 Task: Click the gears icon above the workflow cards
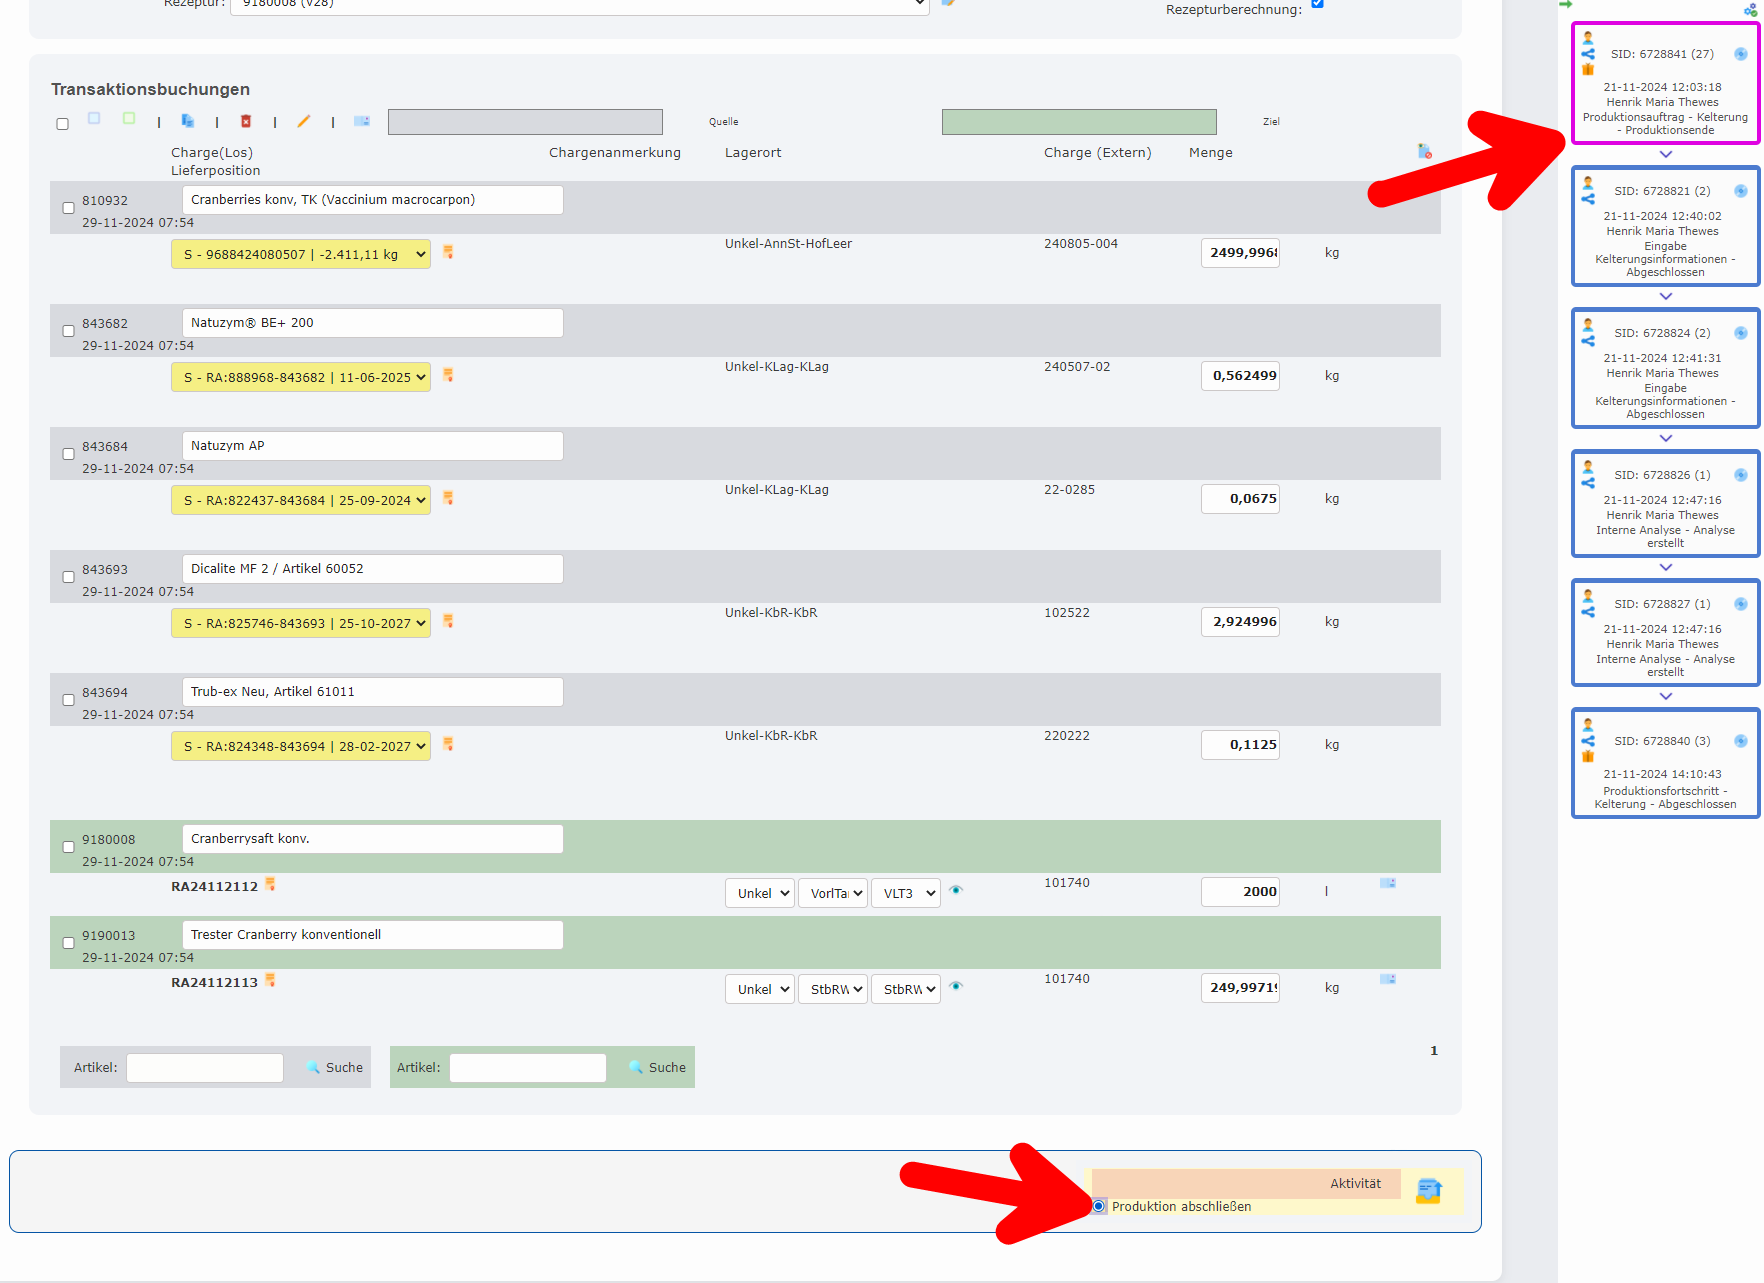[1750, 9]
